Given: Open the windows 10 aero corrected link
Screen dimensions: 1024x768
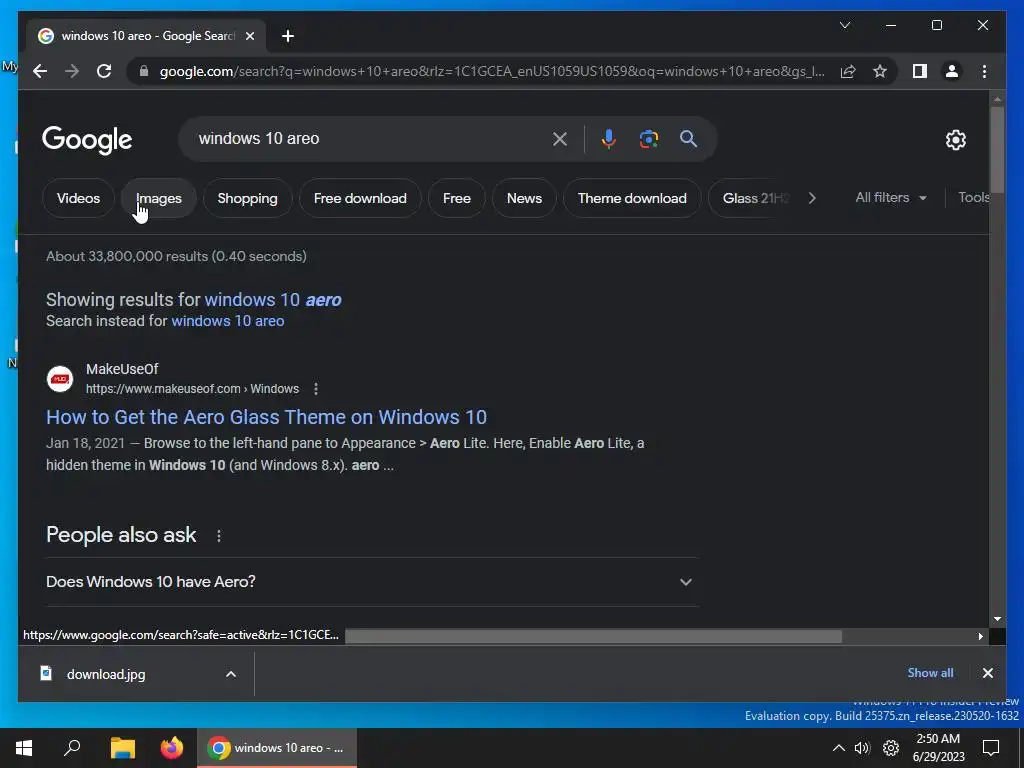Looking at the screenshot, I should click(x=273, y=300).
